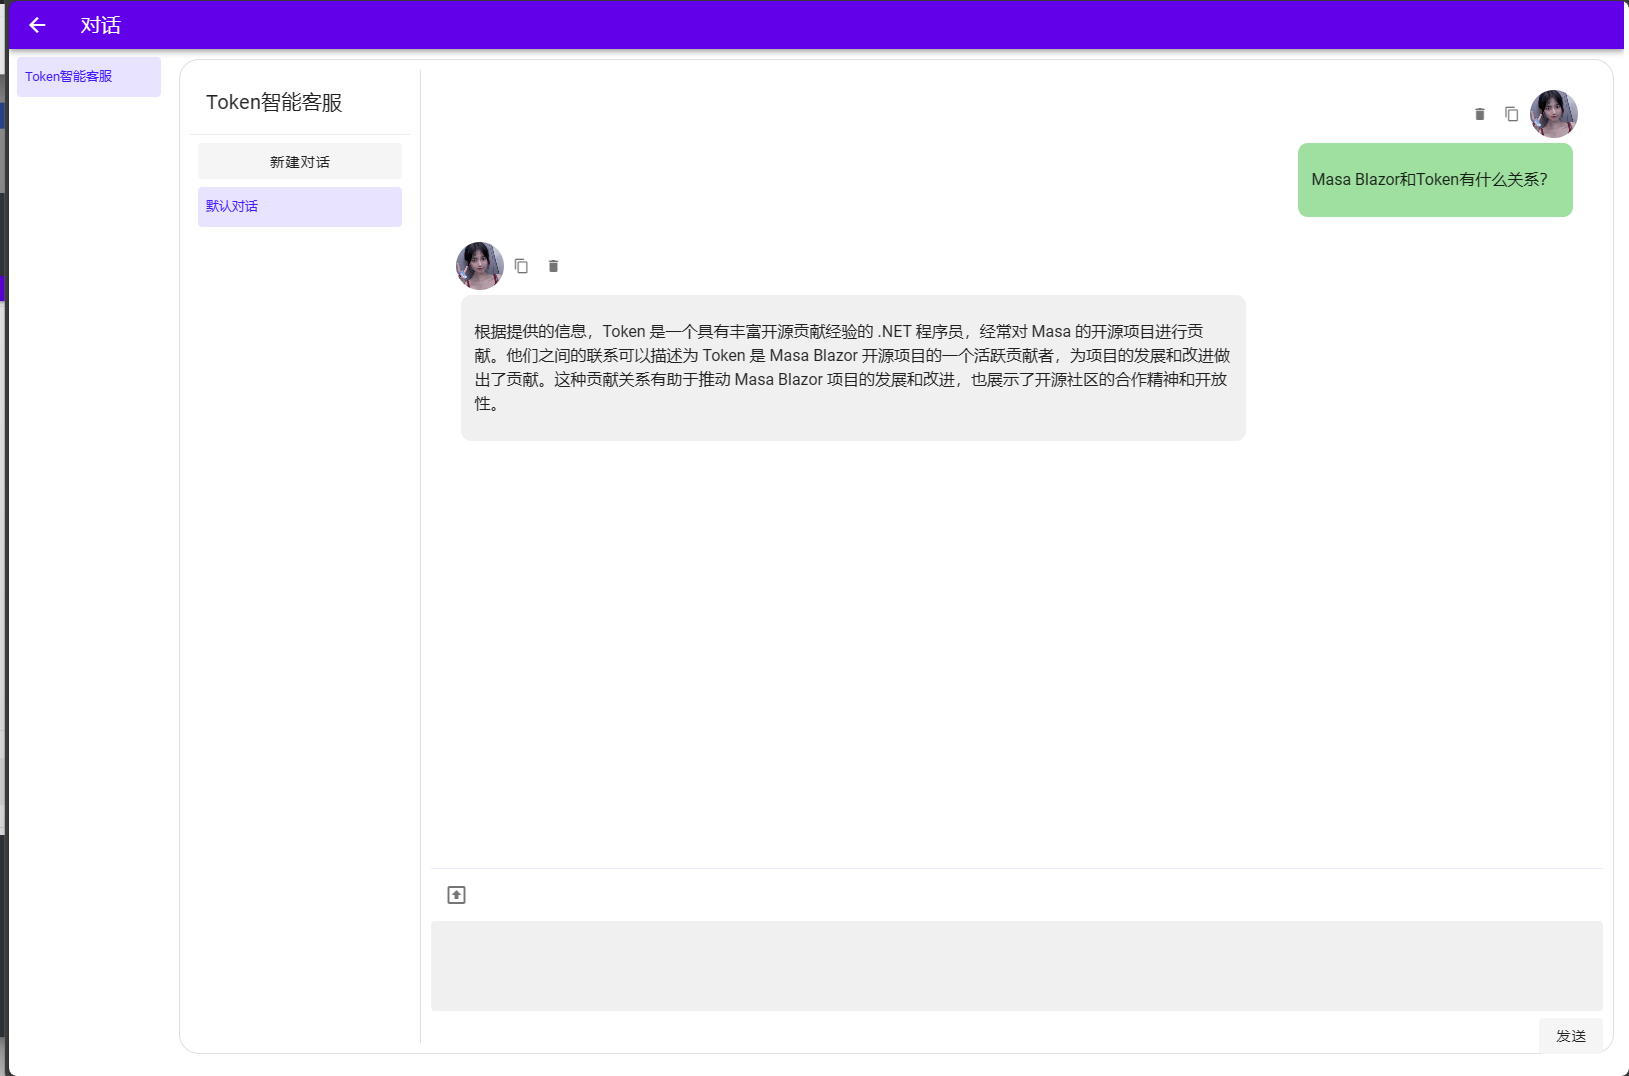Click the back arrow in the purple header

pyautogui.click(x=37, y=25)
